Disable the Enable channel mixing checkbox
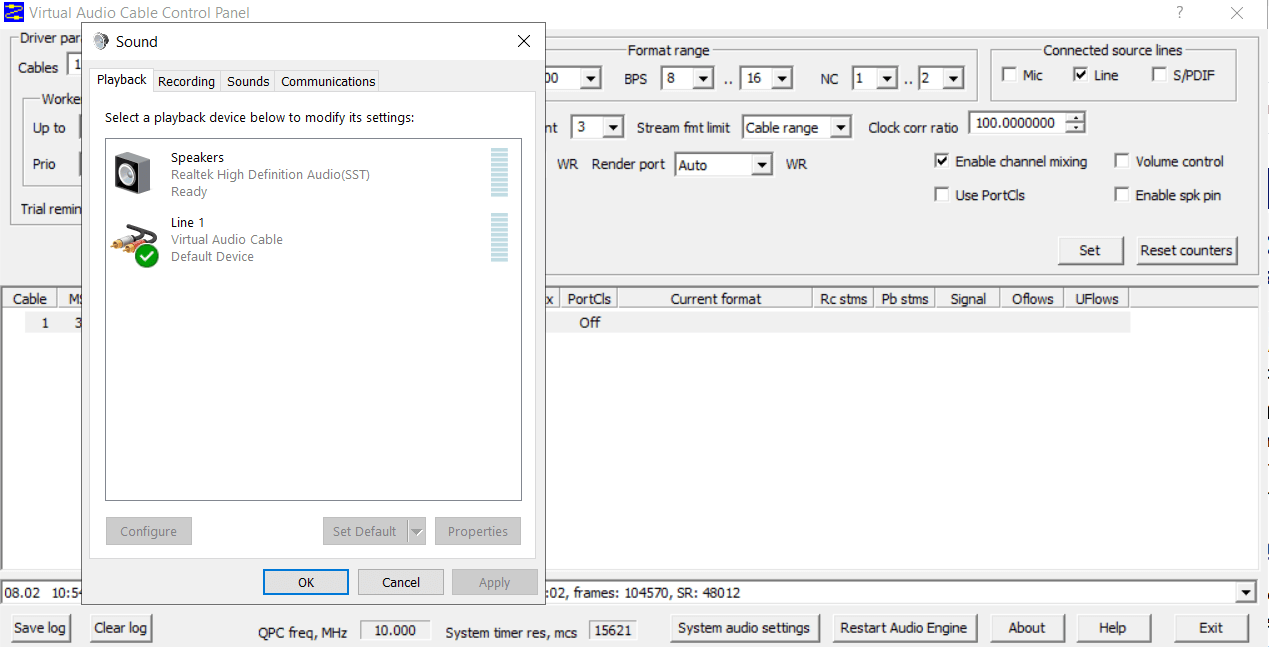 pos(941,160)
